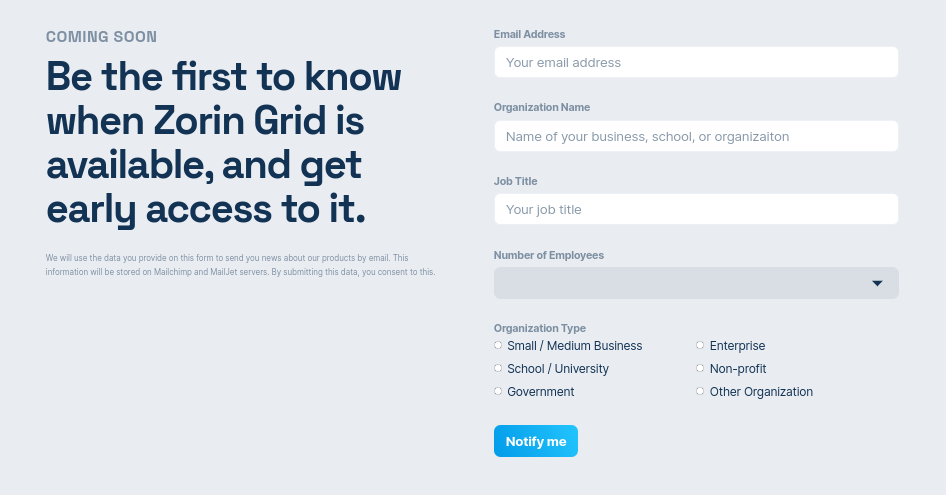The width and height of the screenshot is (946, 495).
Task: Click the COMING SOON heading text
Action: tap(101, 37)
